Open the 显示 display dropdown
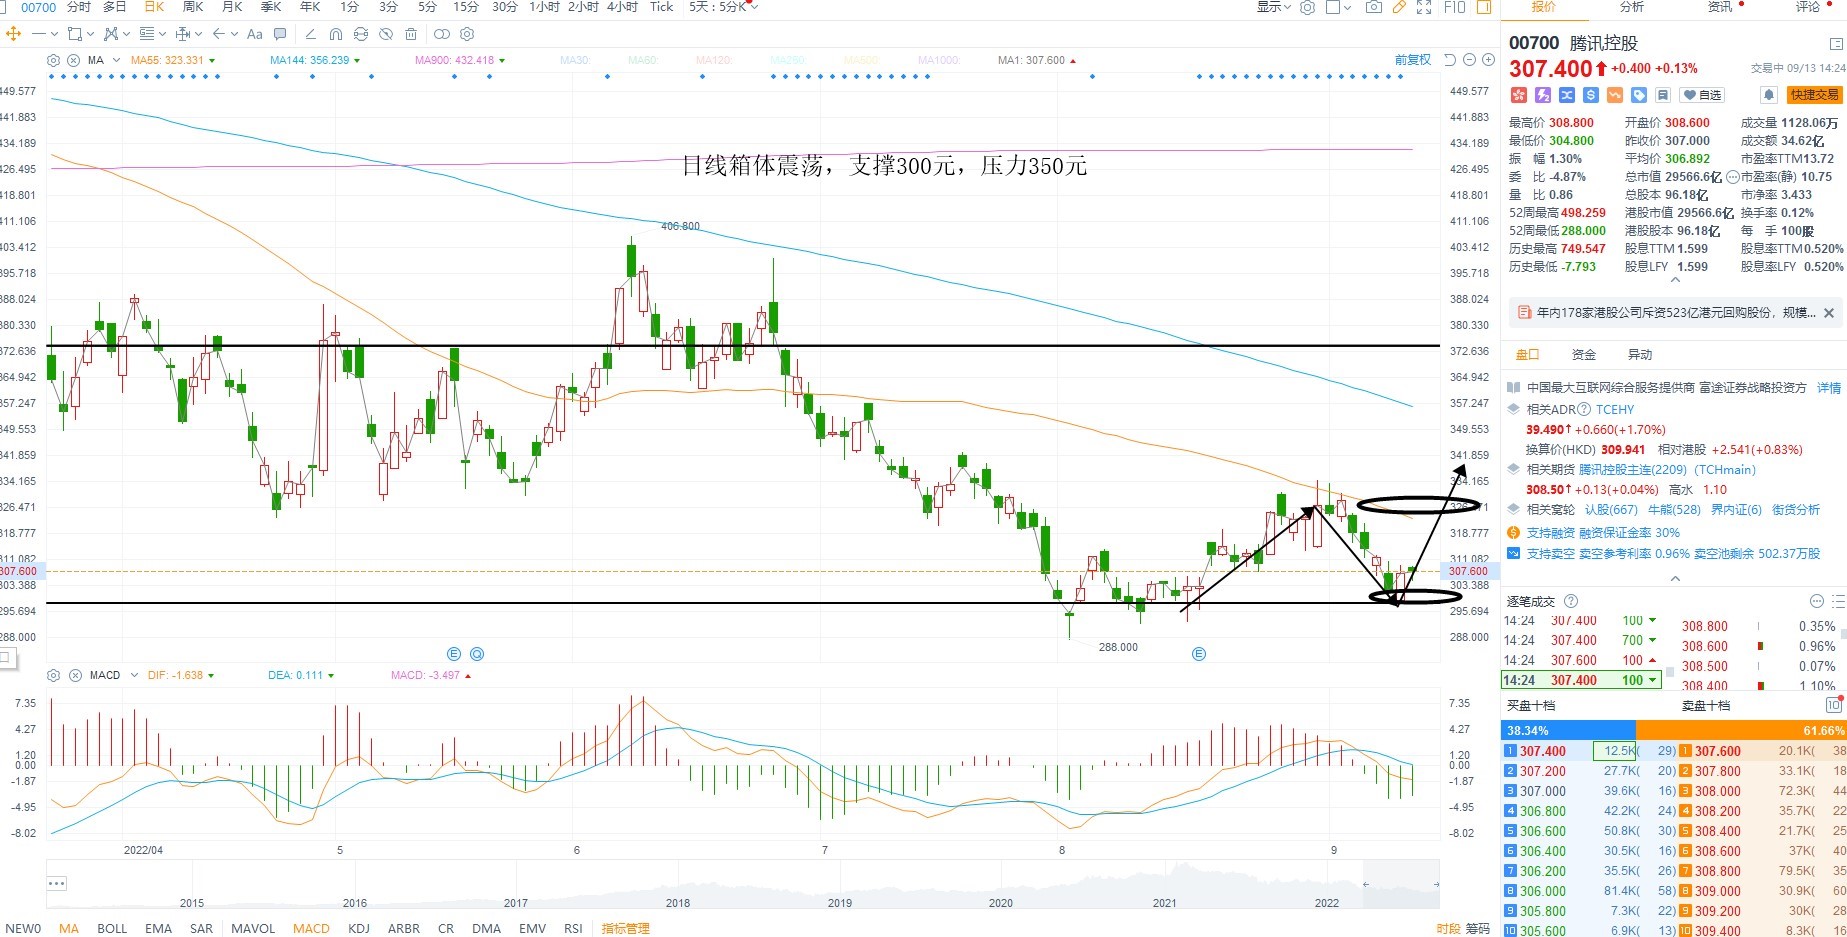Image resolution: width=1847 pixels, height=937 pixels. pyautogui.click(x=1274, y=7)
